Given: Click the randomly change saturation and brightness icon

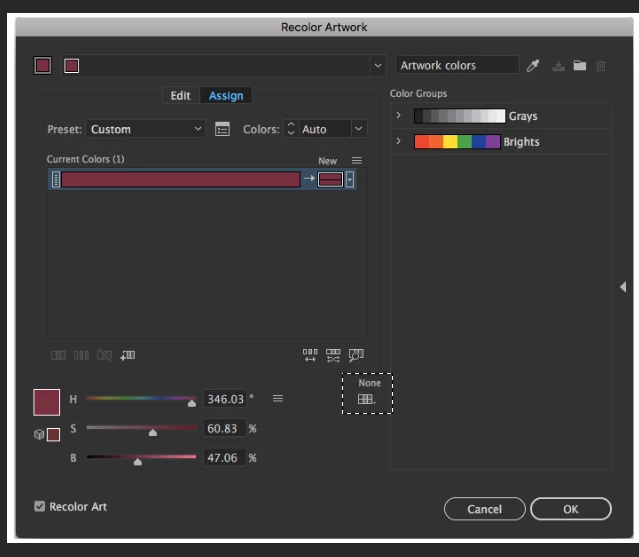Looking at the screenshot, I should click(333, 355).
